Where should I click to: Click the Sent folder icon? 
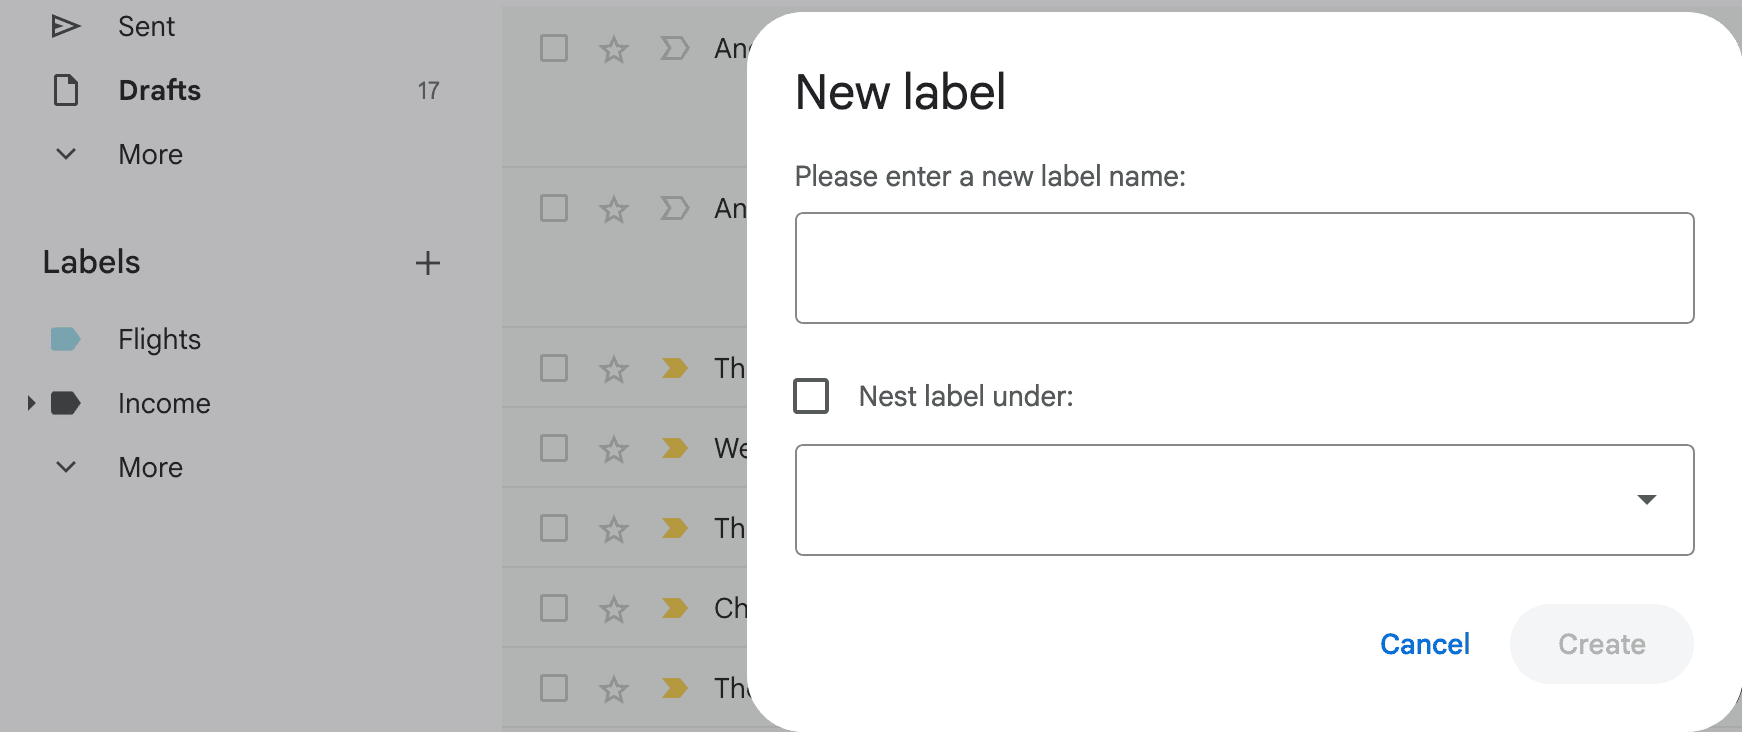(x=65, y=24)
